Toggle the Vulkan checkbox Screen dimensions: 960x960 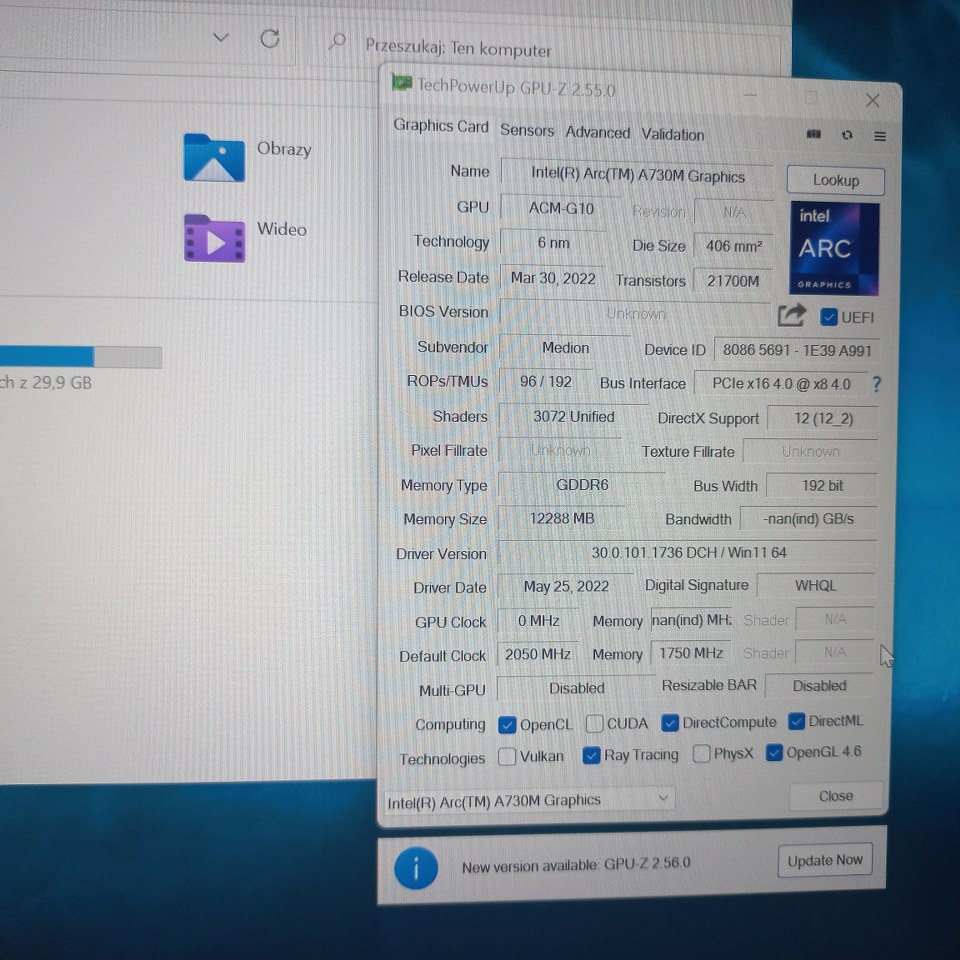[x=506, y=757]
